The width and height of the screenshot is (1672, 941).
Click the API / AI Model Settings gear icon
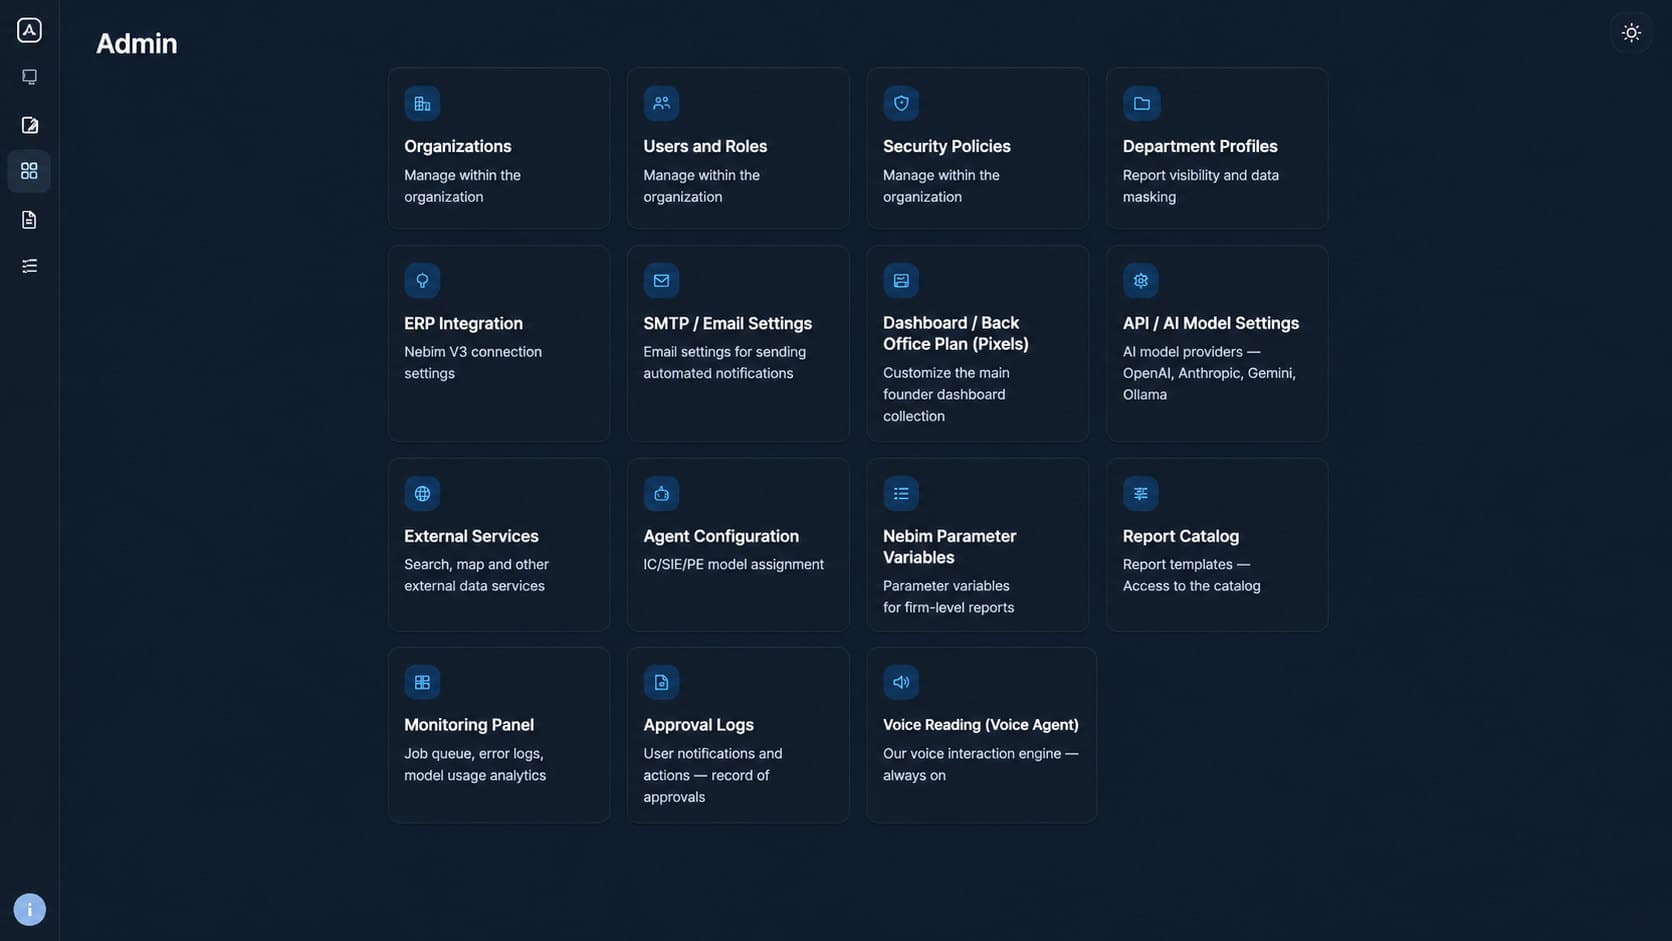point(1141,281)
